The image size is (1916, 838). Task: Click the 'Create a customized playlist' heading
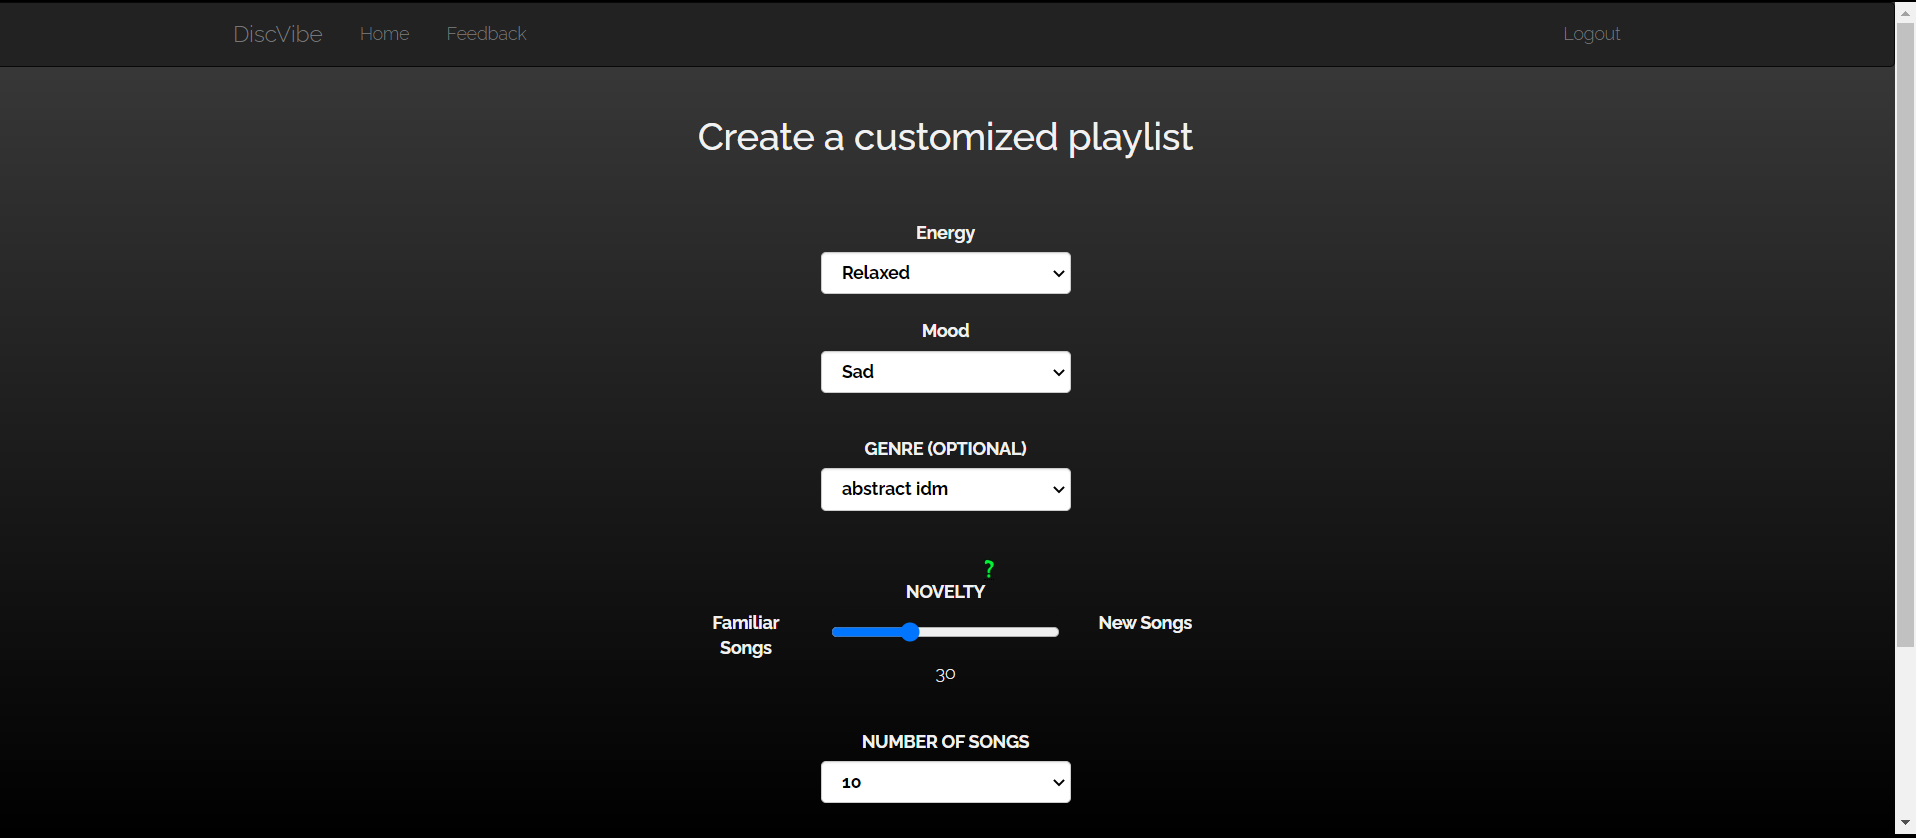(x=945, y=137)
